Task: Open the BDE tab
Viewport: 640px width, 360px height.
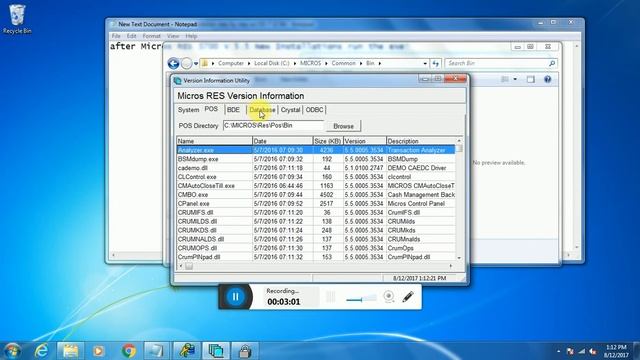Action: tap(233, 110)
